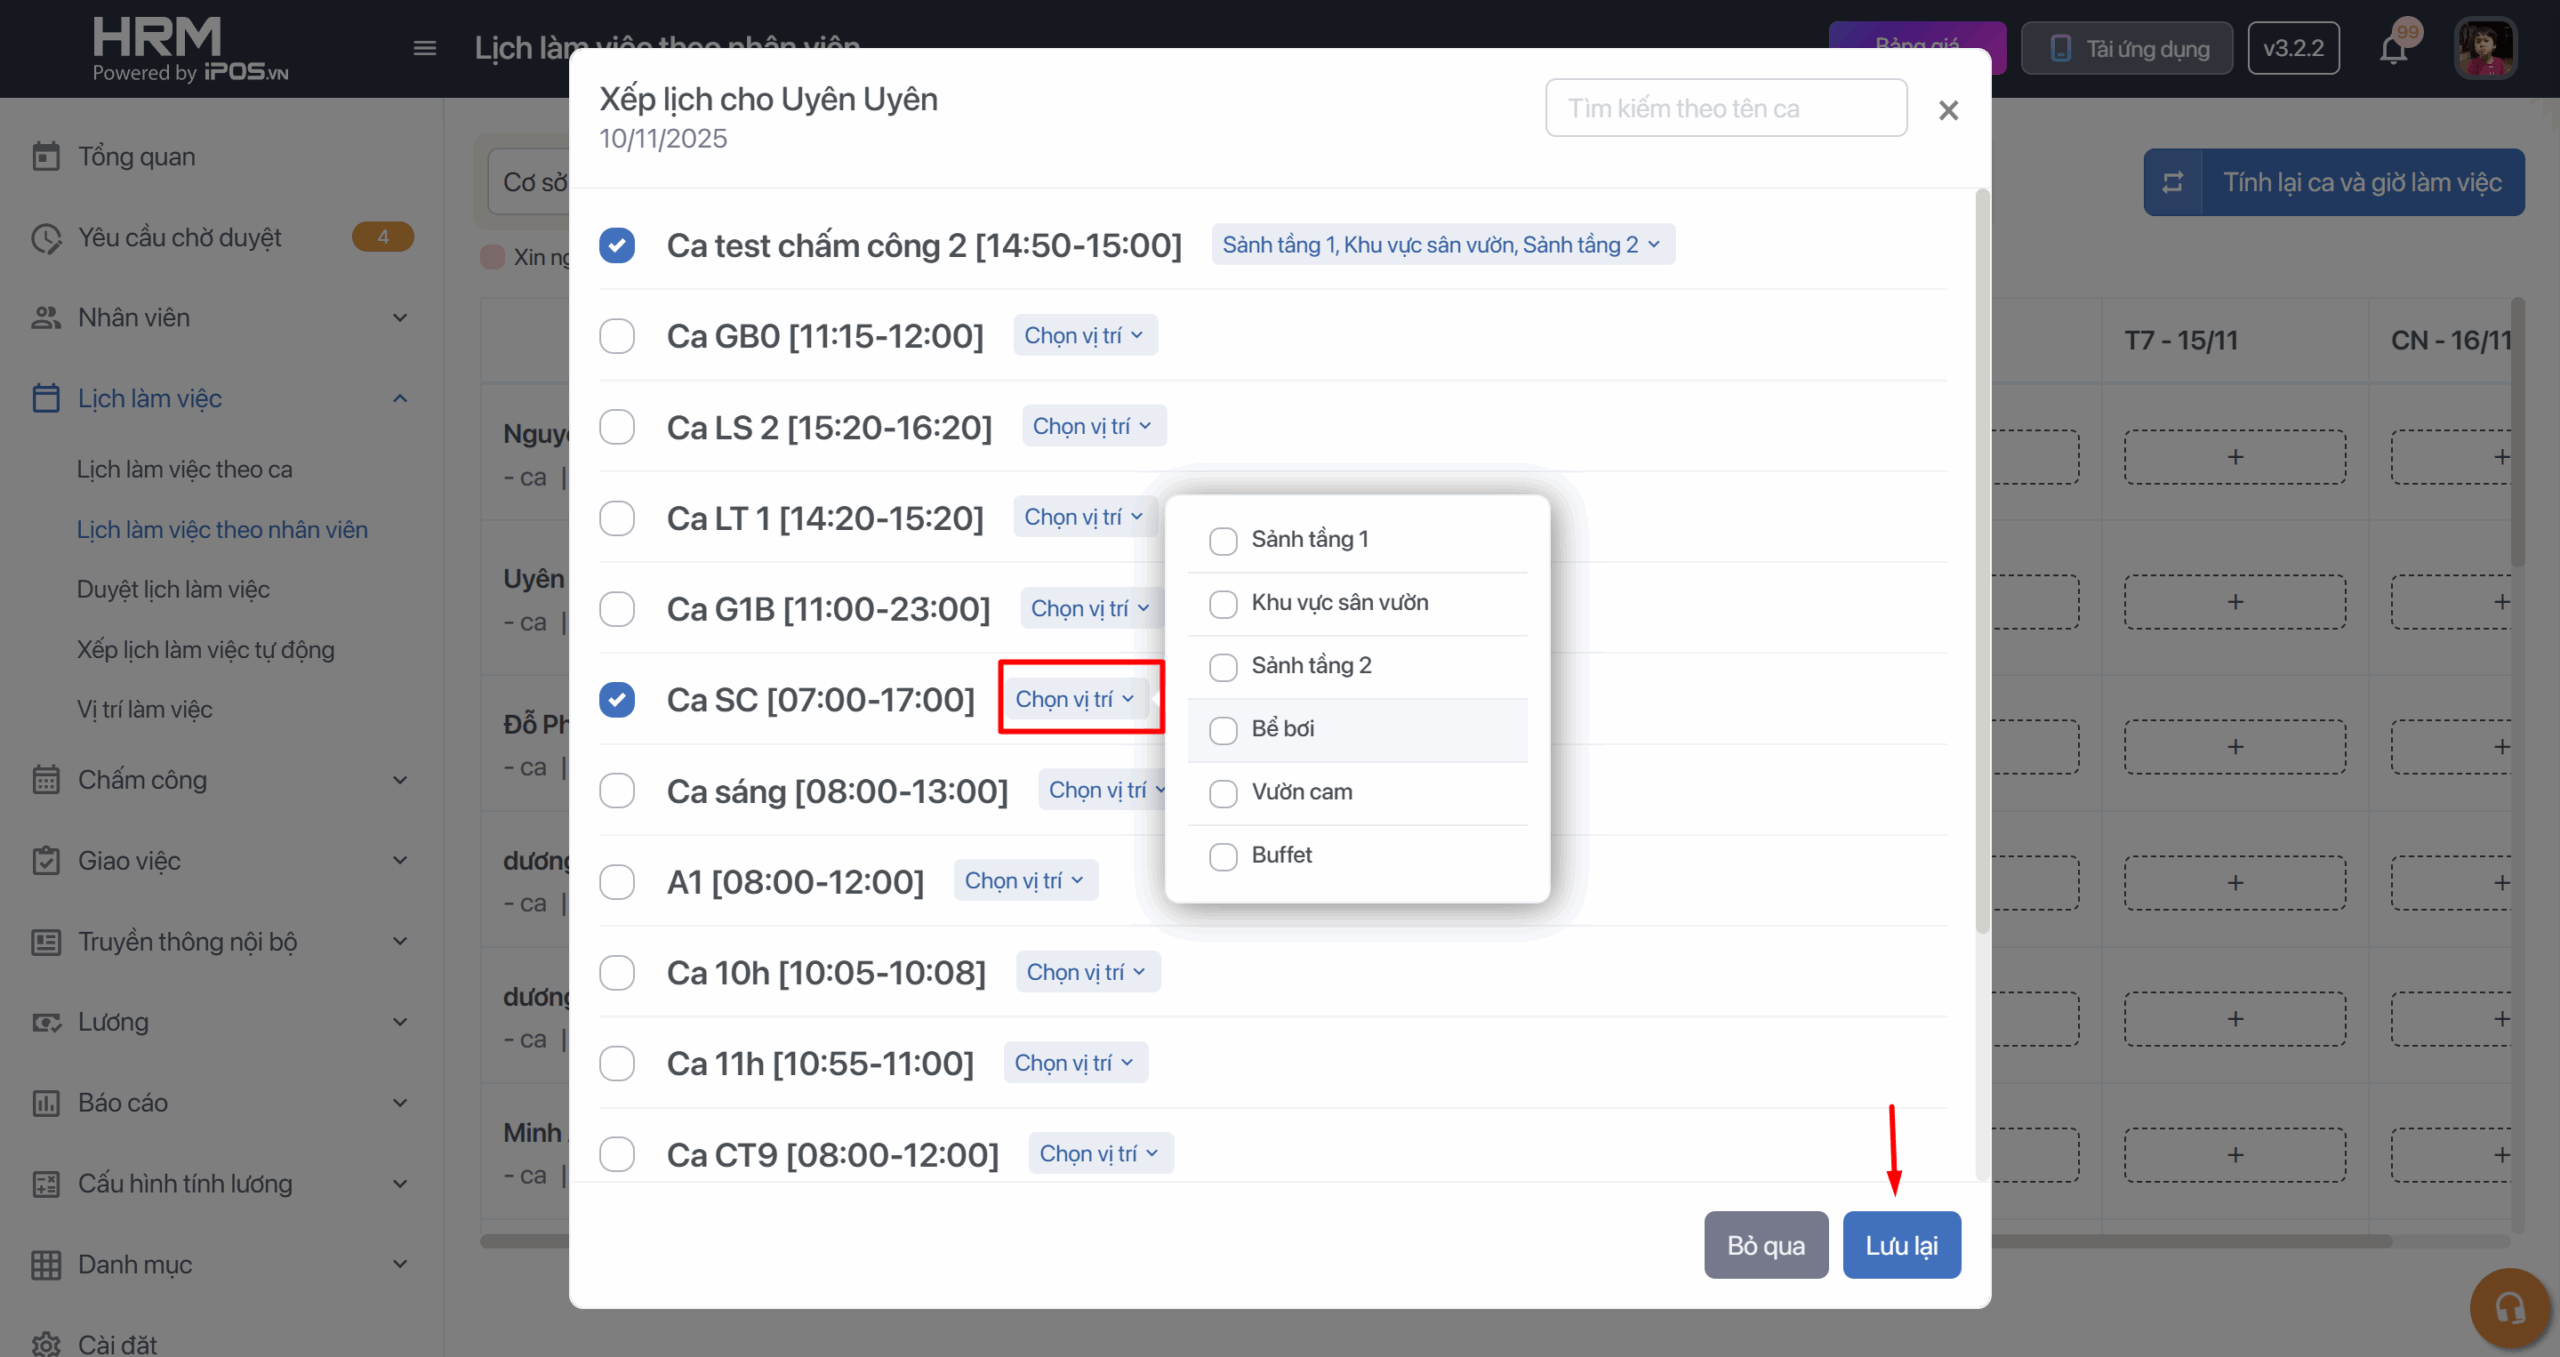Screen dimensions: 2560x1357
Task: Click the hamburger menu icon
Action: 425,48
